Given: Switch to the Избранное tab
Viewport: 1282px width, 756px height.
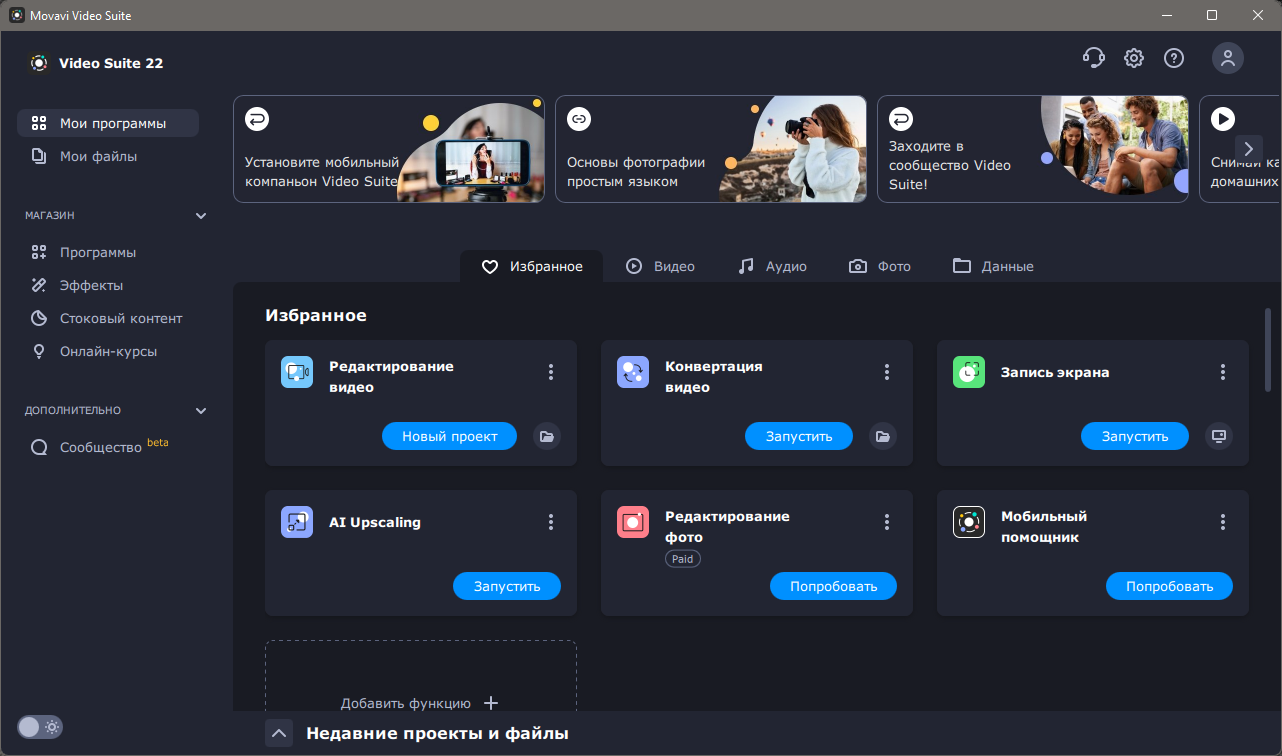Looking at the screenshot, I should click(531, 266).
